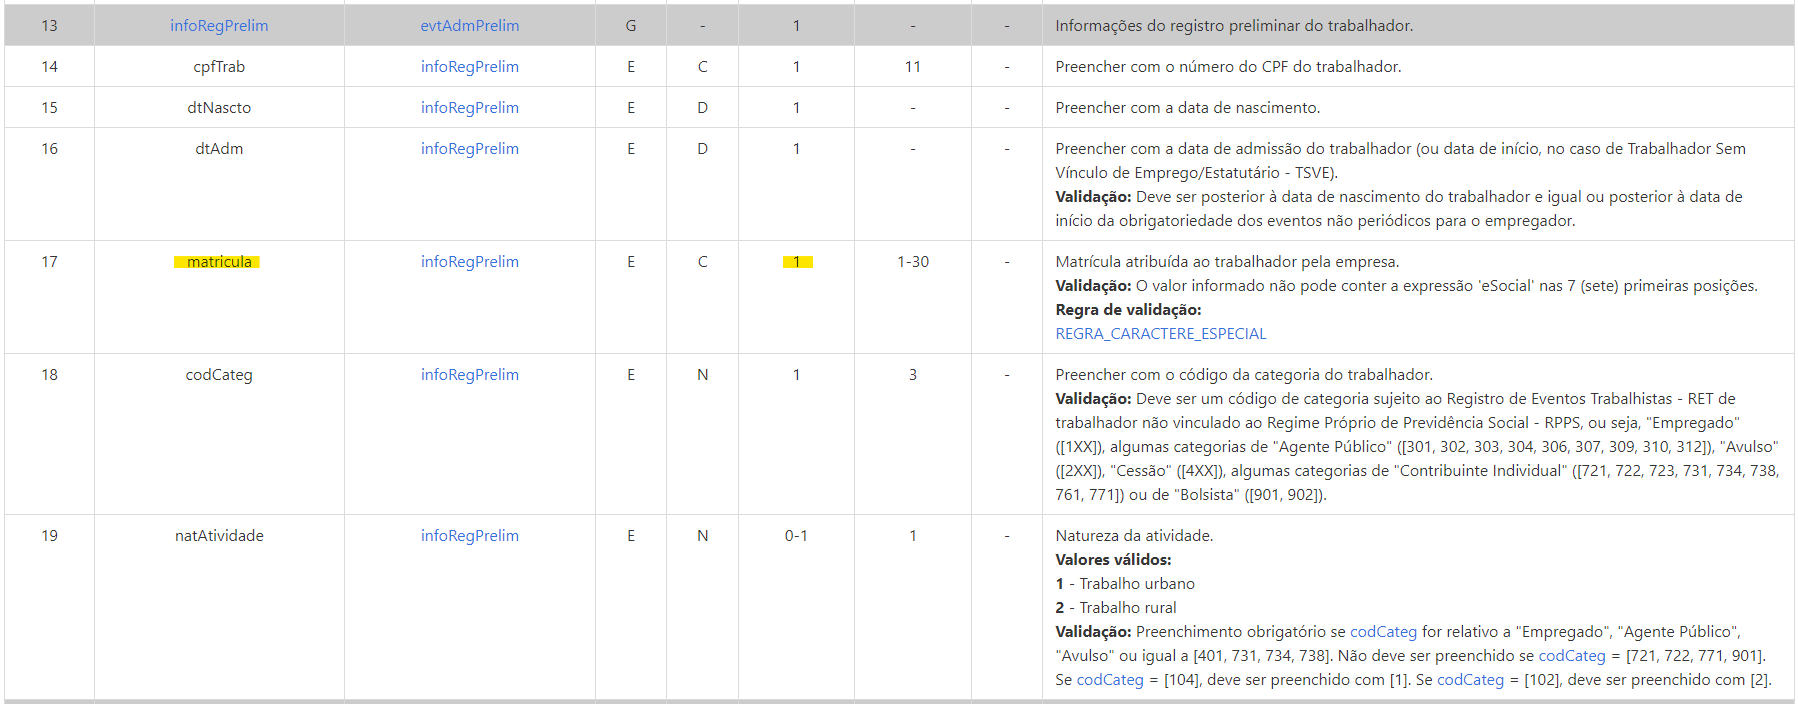Follow codCateg link before '= [104]'

pyautogui.click(x=1110, y=680)
